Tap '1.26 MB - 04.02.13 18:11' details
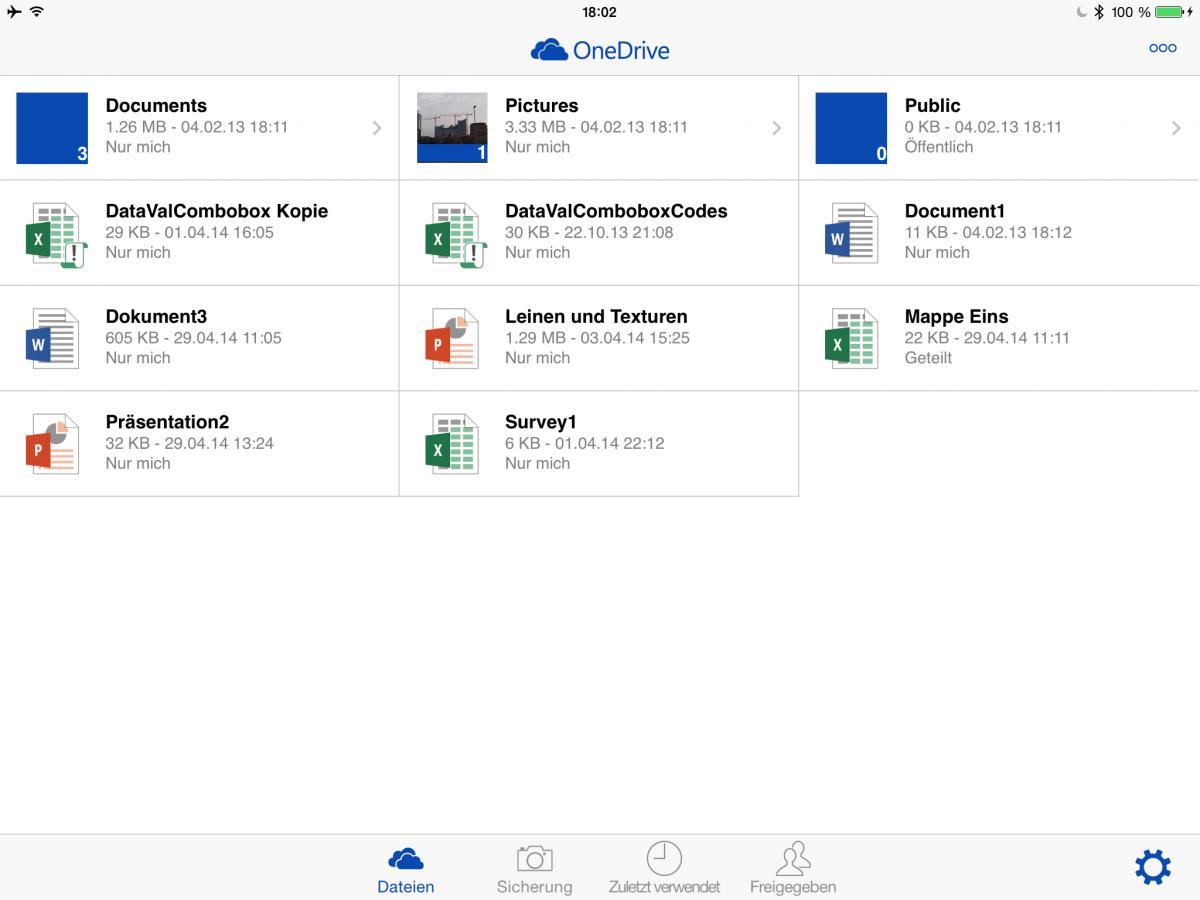The width and height of the screenshot is (1200, 900). pyautogui.click(x=197, y=127)
